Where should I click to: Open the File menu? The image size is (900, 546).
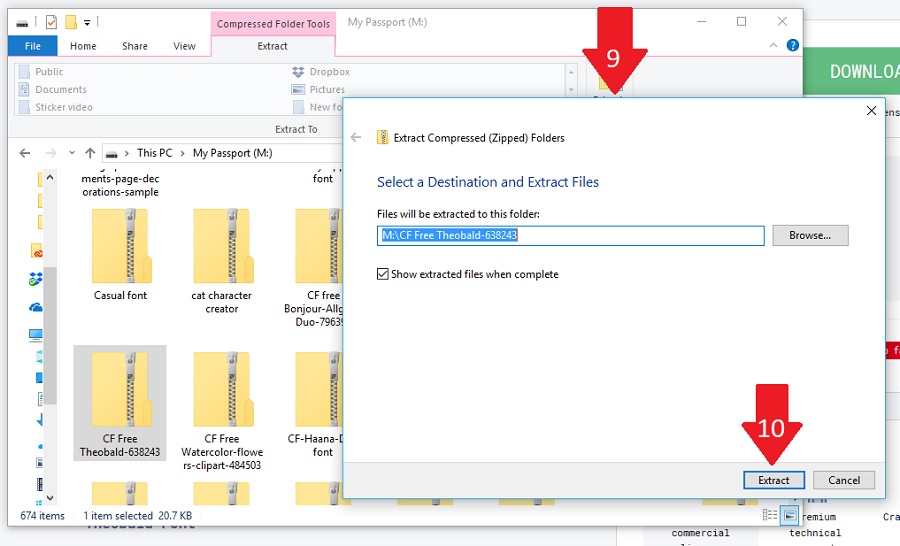33,46
